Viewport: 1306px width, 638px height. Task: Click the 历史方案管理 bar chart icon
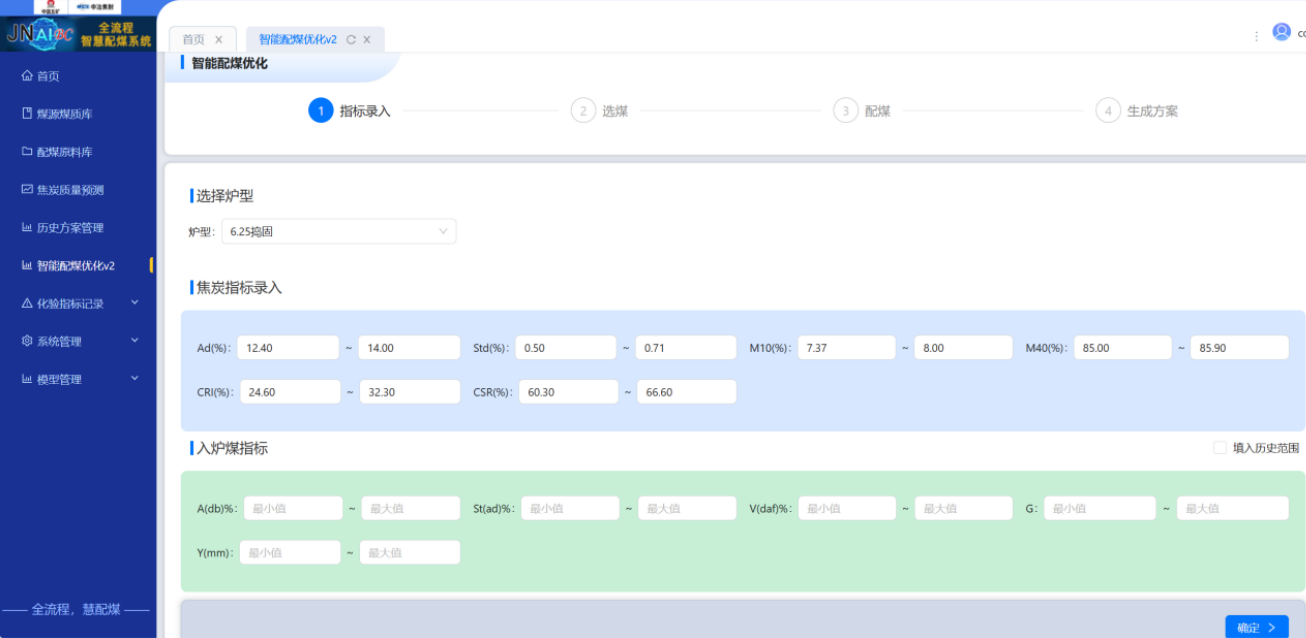27,228
